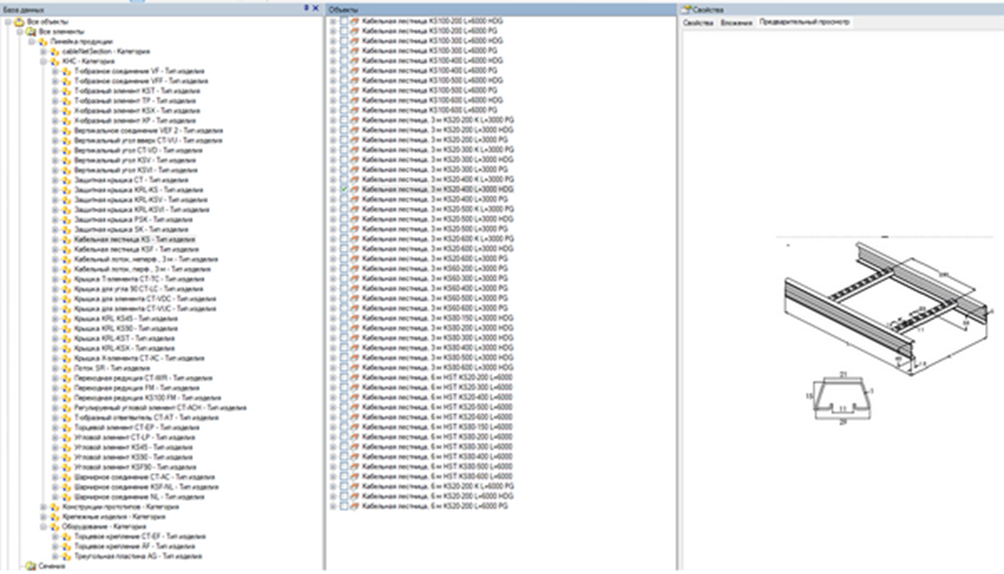Click icon of Защитная крышка PSK
The width and height of the screenshot is (1004, 574).
[66, 220]
